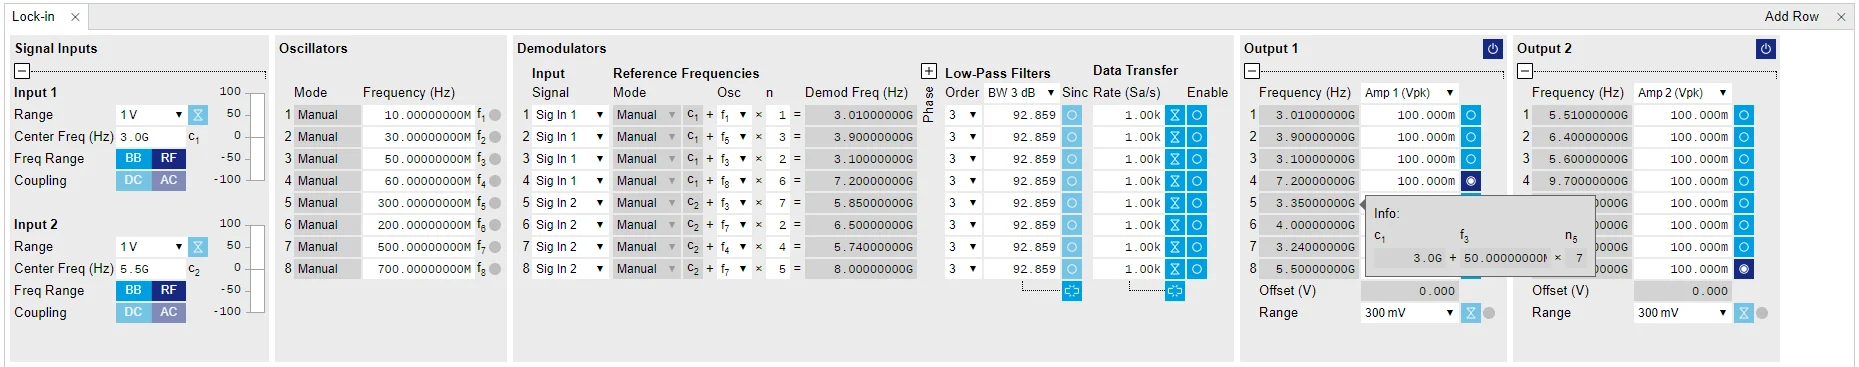This screenshot has height=367, width=1859.
Task: Disable Output 1 amplitude enable row 4
Action: (1471, 181)
